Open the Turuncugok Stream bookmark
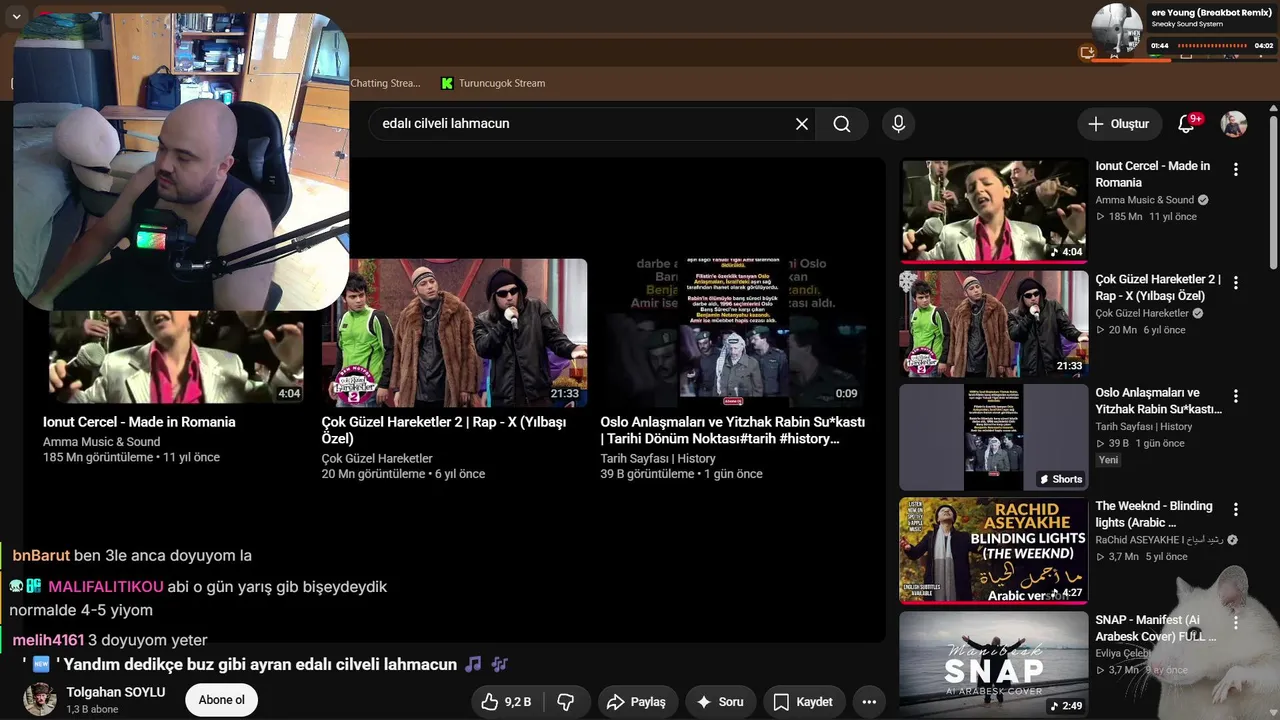Viewport: 1280px width, 720px height. 493,83
